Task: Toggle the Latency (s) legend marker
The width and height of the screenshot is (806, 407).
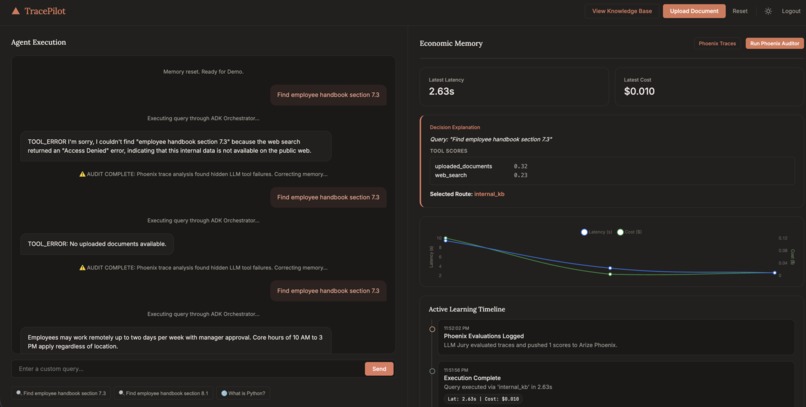Action: 584,232
